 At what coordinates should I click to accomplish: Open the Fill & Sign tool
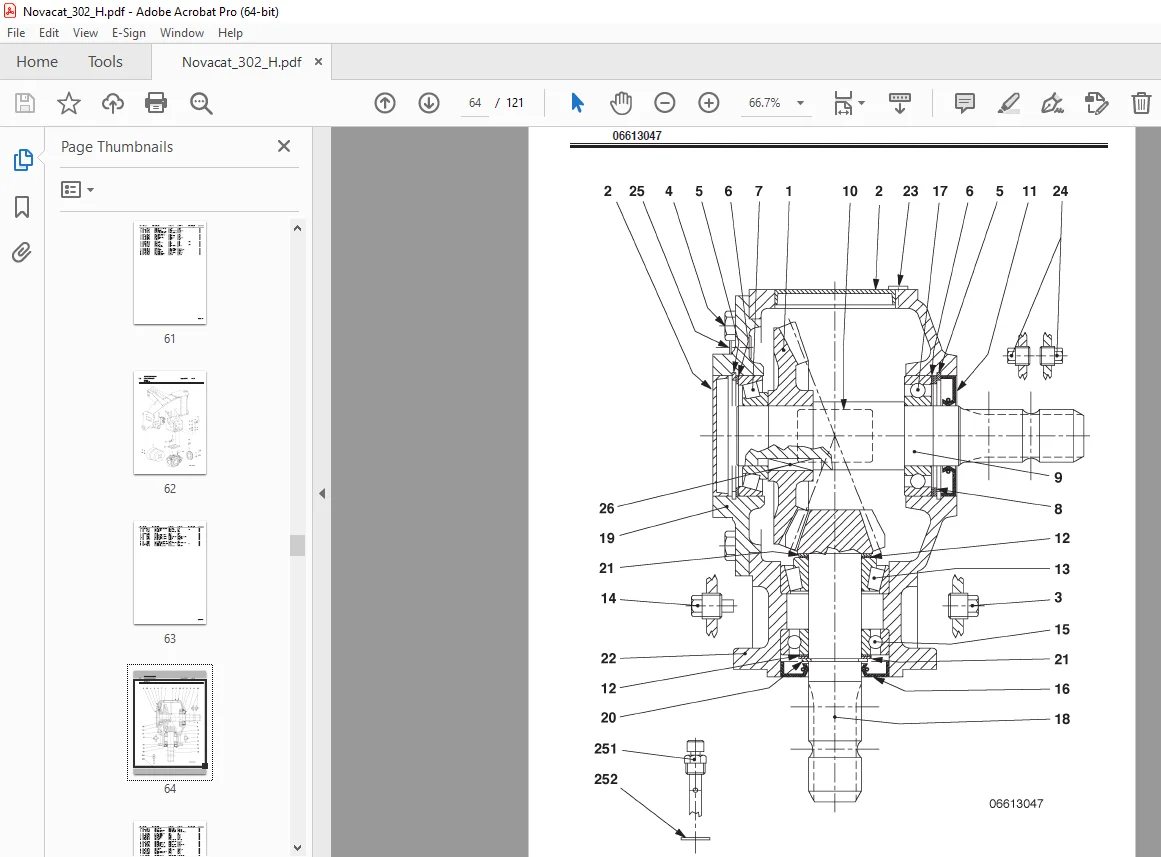click(x=1052, y=103)
